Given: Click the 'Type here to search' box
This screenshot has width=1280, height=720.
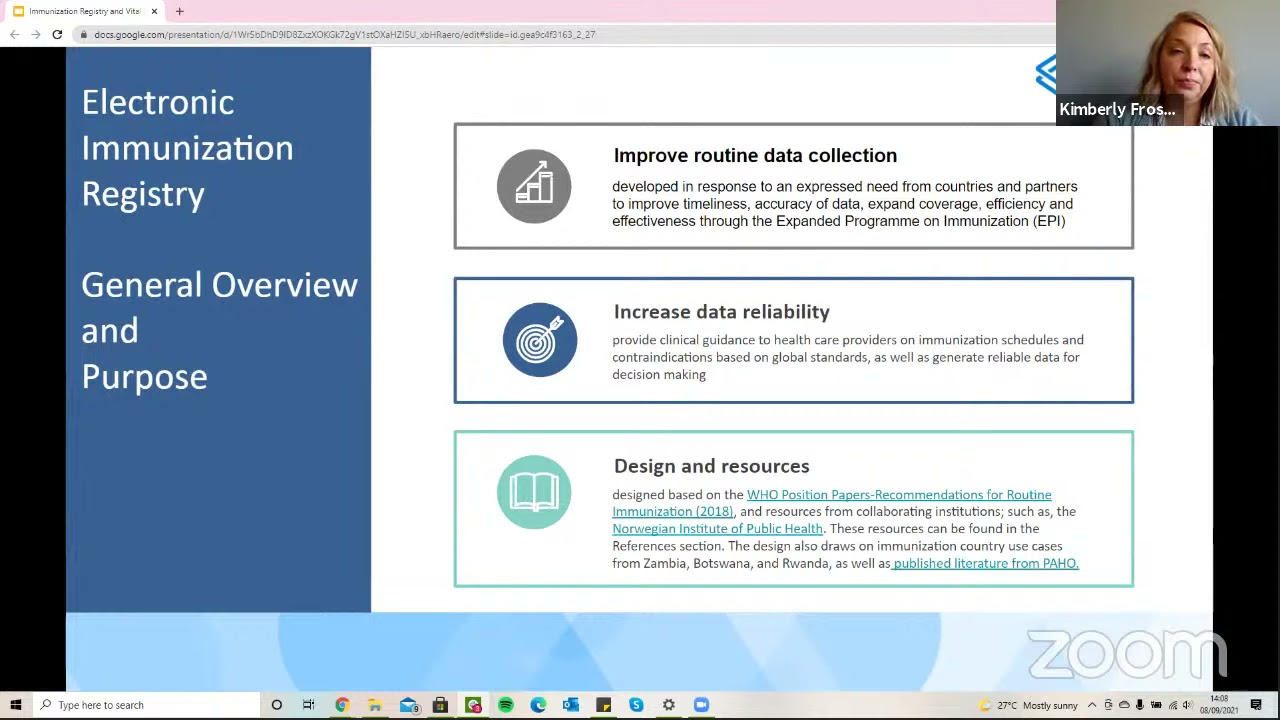Looking at the screenshot, I should pos(145,705).
